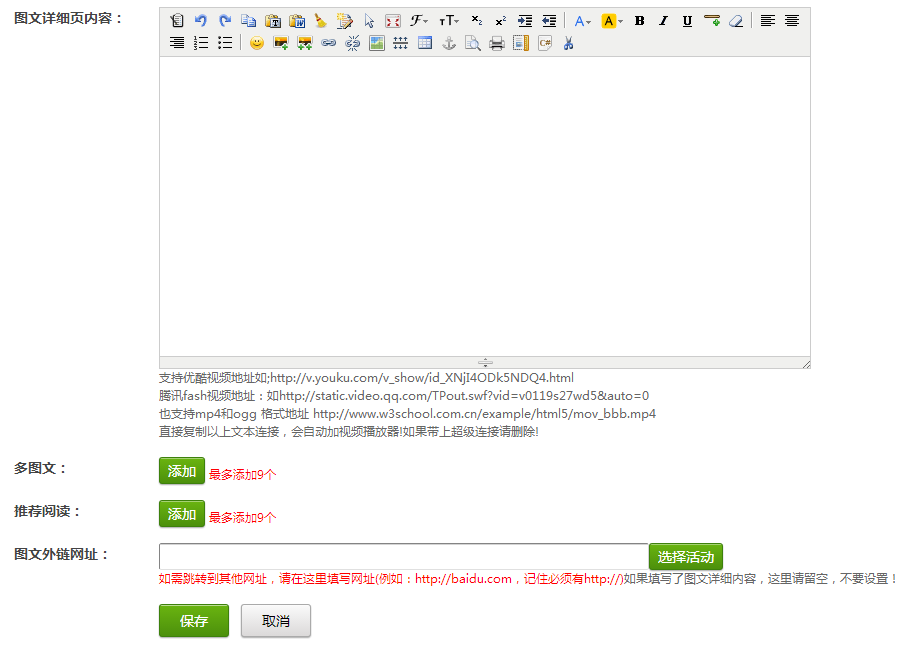Click the anchor icon in toolbar

(449, 43)
